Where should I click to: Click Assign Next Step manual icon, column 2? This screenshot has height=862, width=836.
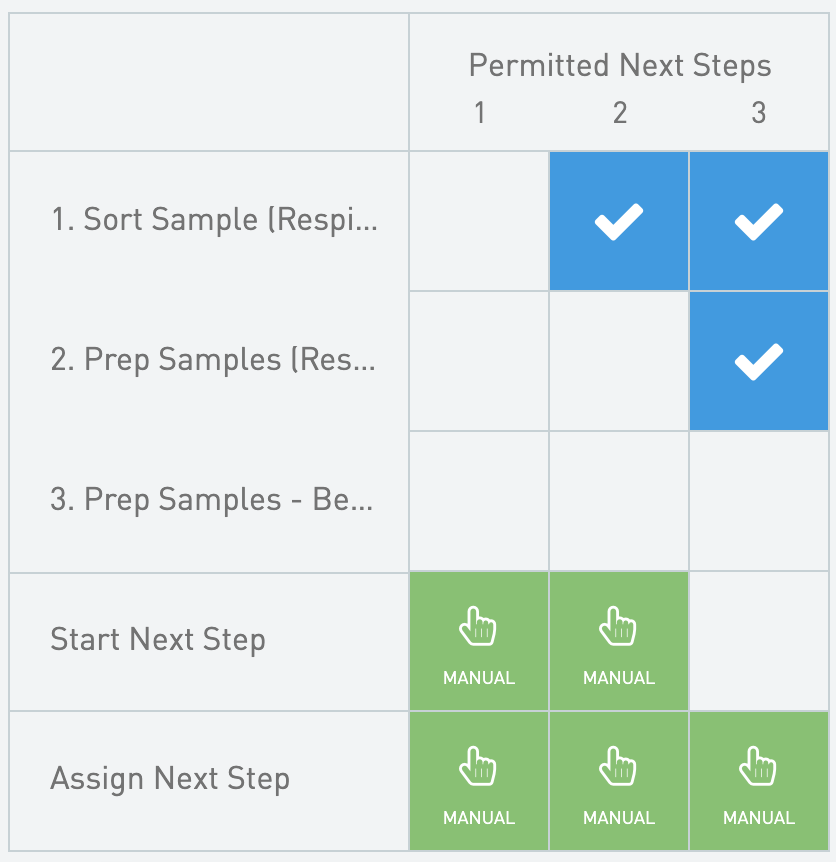[619, 781]
